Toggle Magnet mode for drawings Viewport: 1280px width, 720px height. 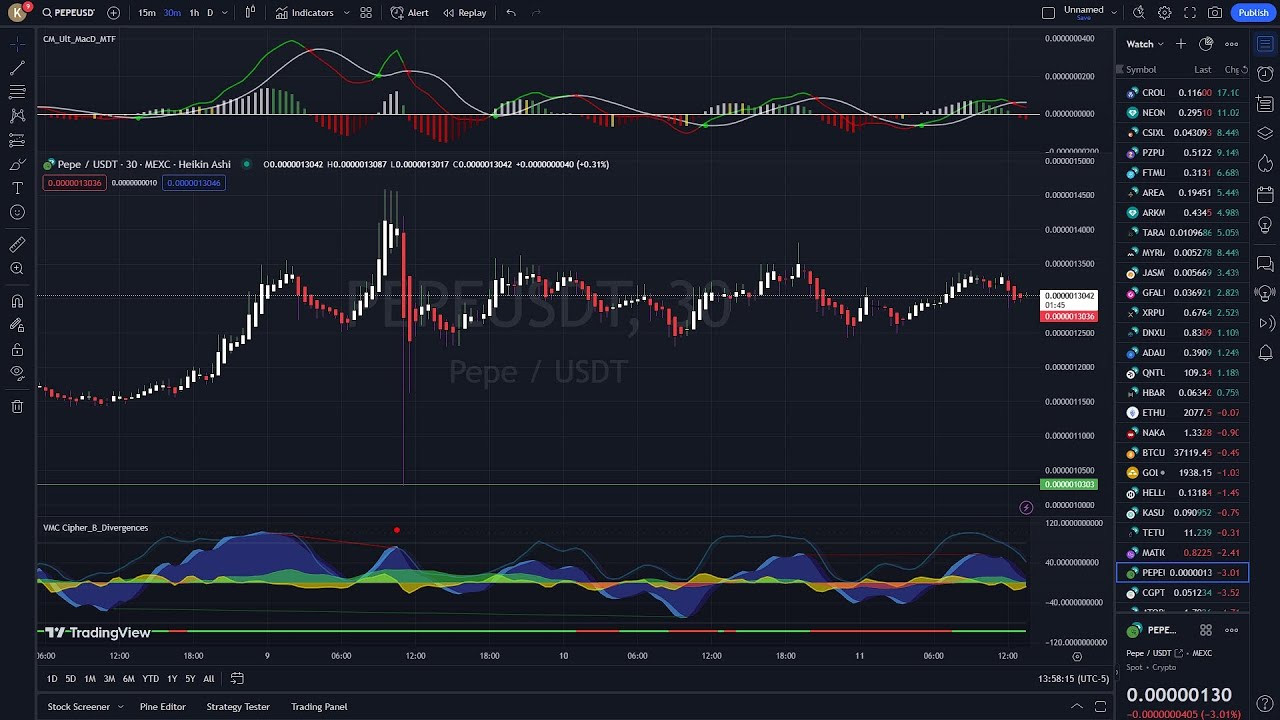pos(17,301)
